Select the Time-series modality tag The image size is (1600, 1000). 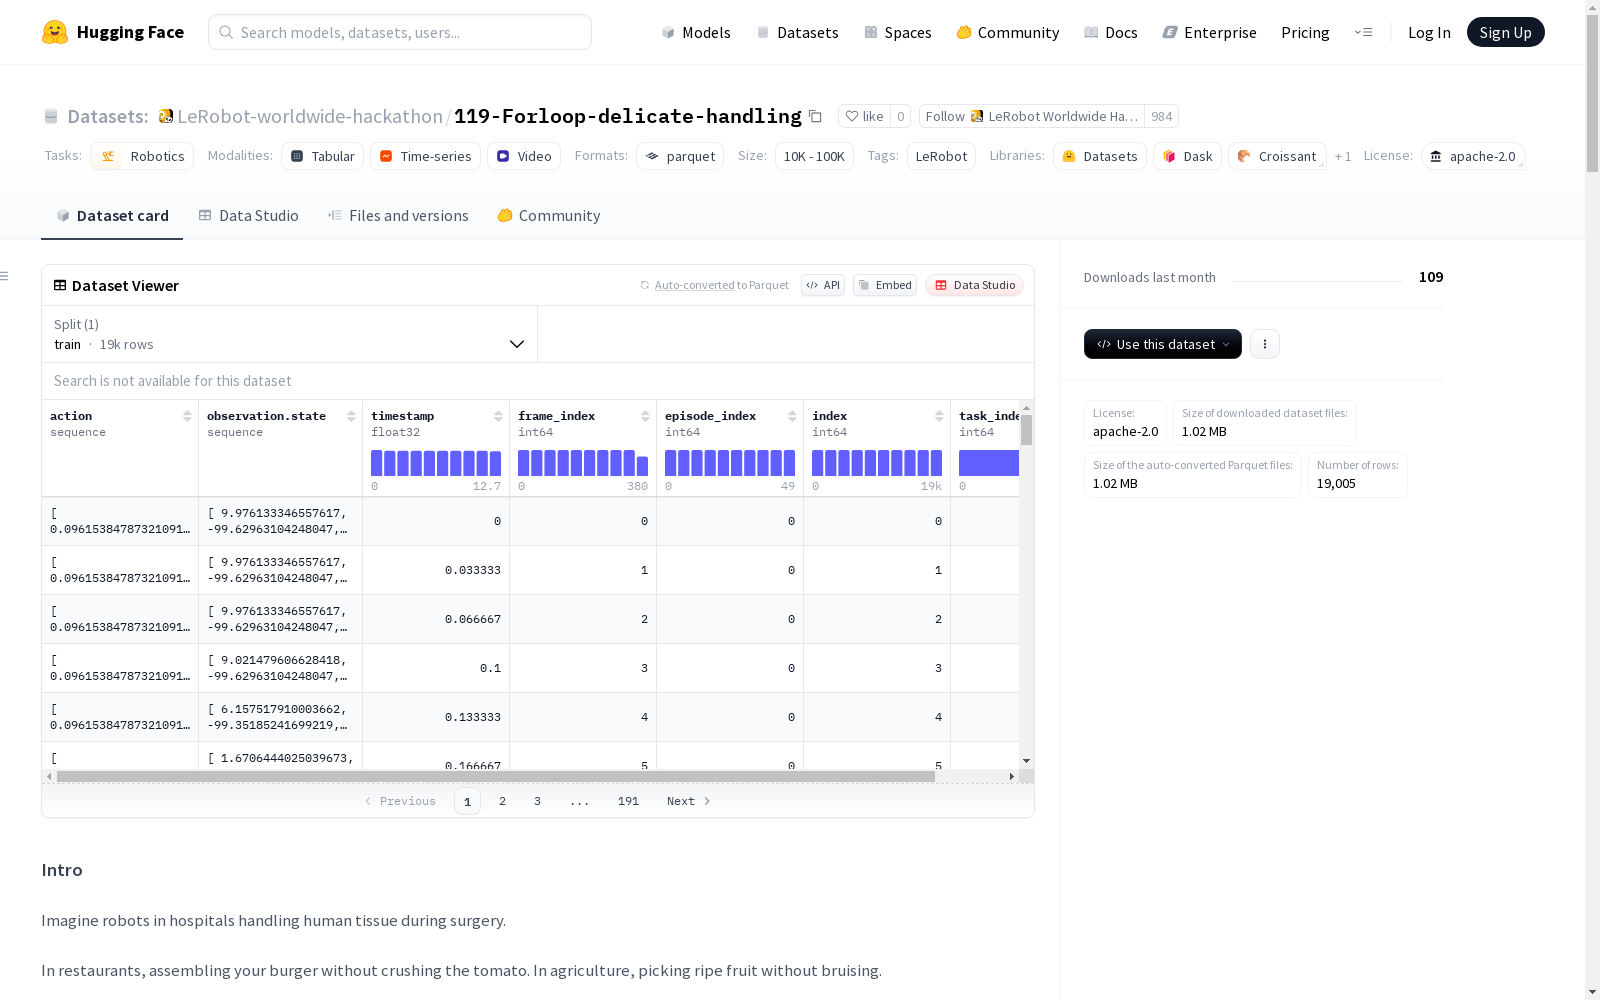[x=425, y=156]
